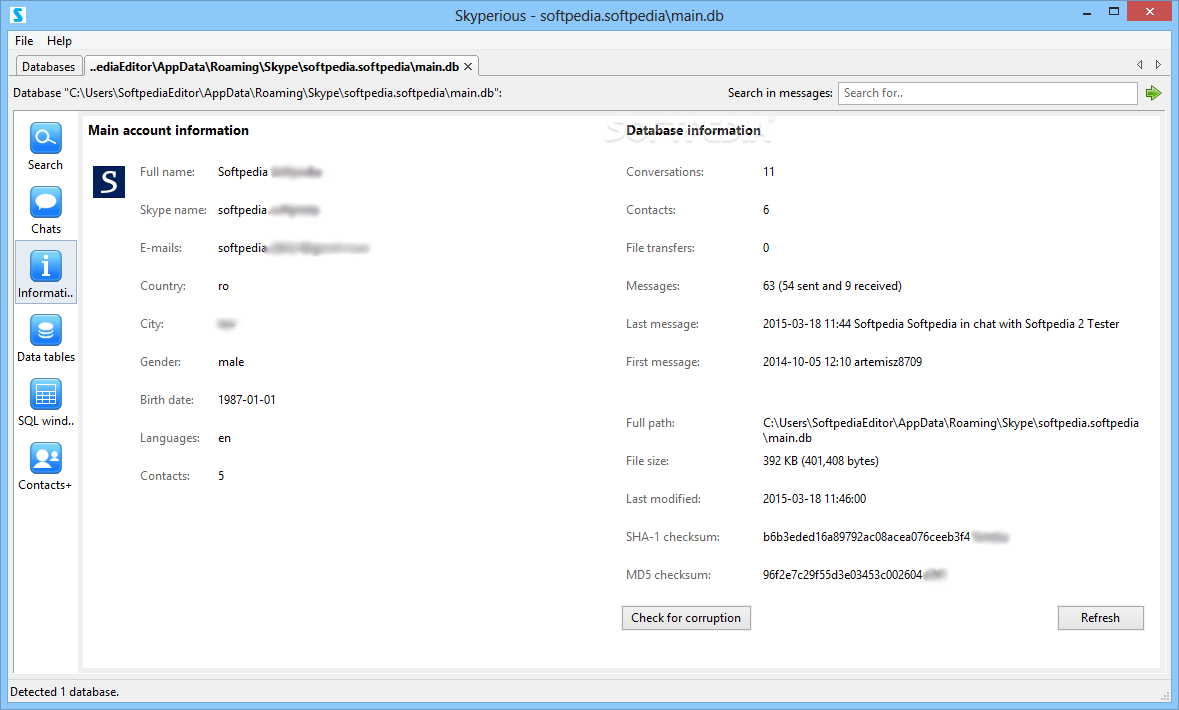Screen dimensions: 1179x710
Task: Click the Refresh button
Action: [x=1100, y=617]
